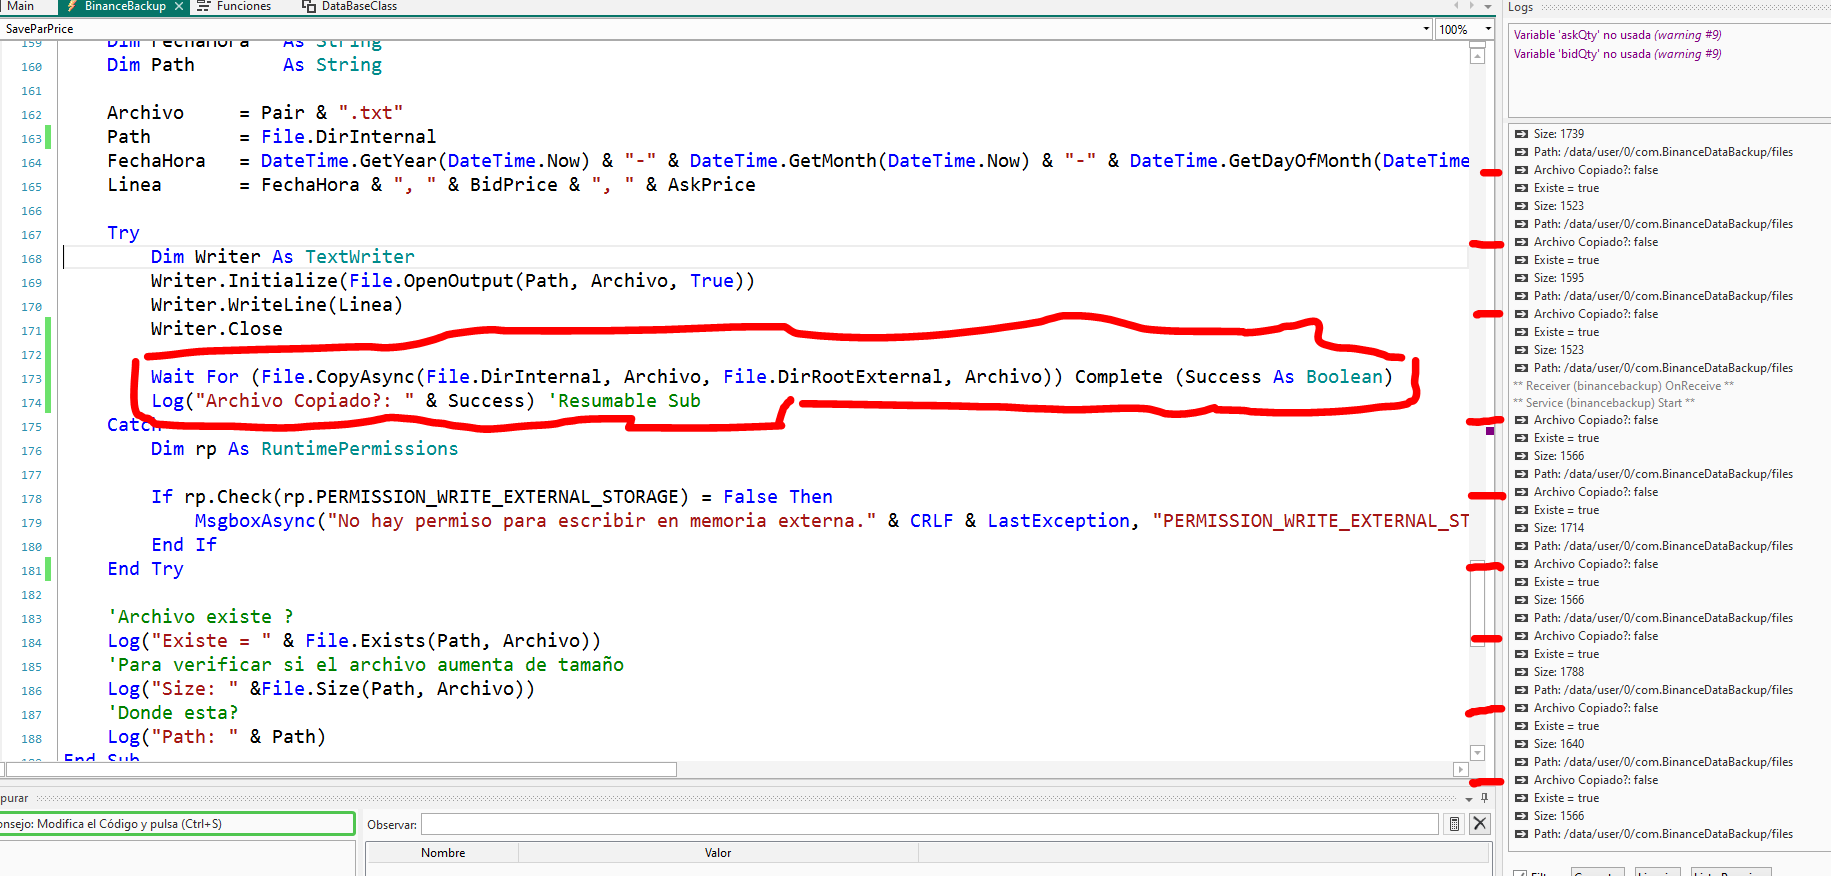Open the debug panel options dropdown arrow
The image size is (1831, 876).
[x=1469, y=799]
